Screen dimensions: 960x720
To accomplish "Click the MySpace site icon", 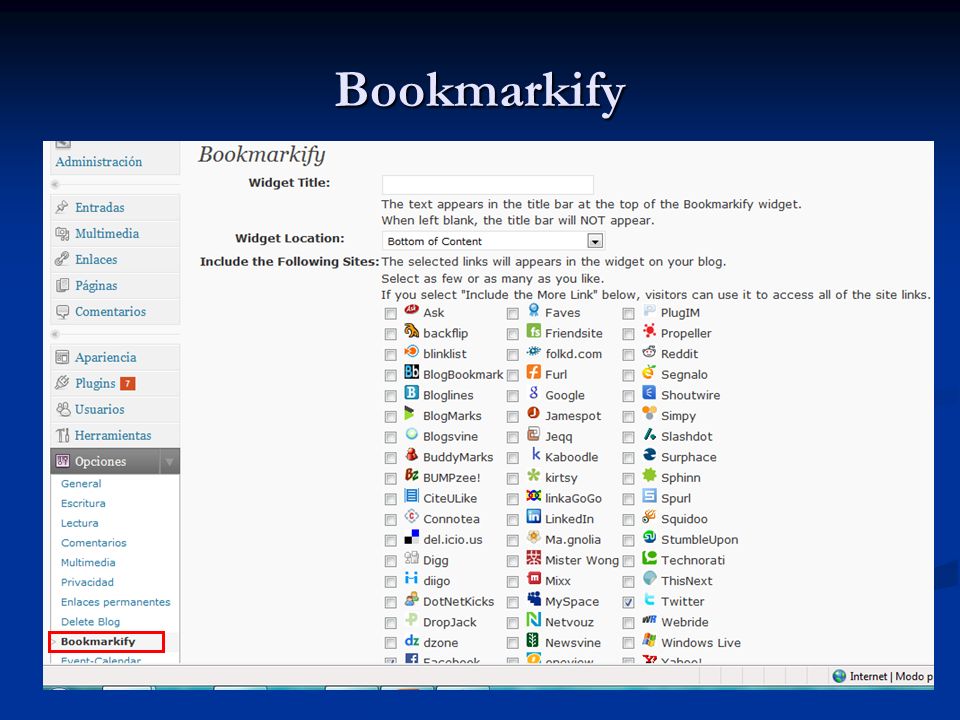I will (x=534, y=600).
